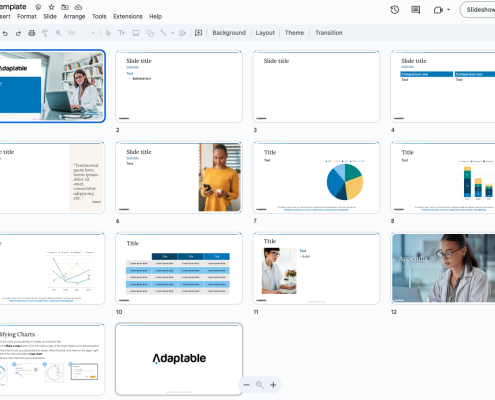
Task: Click the Undo arrow icon
Action: (5, 33)
